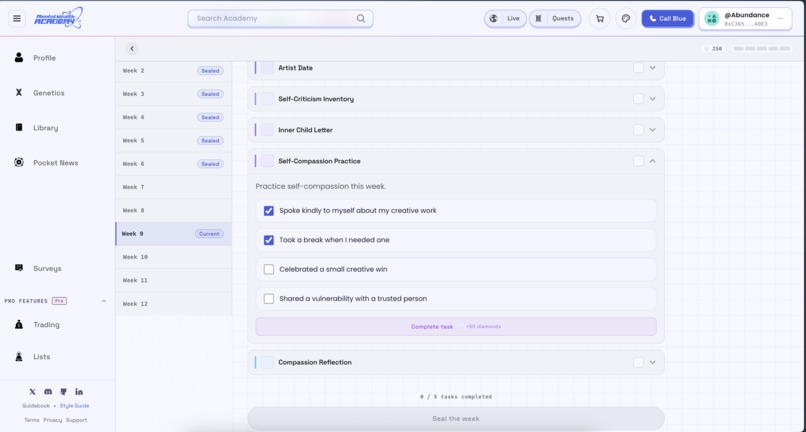
Task: Click the search magnifier icon
Action: [361, 19]
